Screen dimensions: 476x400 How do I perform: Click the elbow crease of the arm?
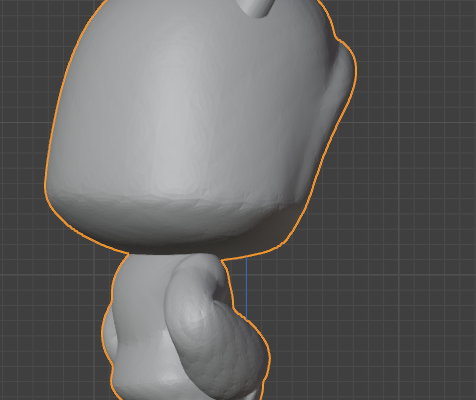218,293
